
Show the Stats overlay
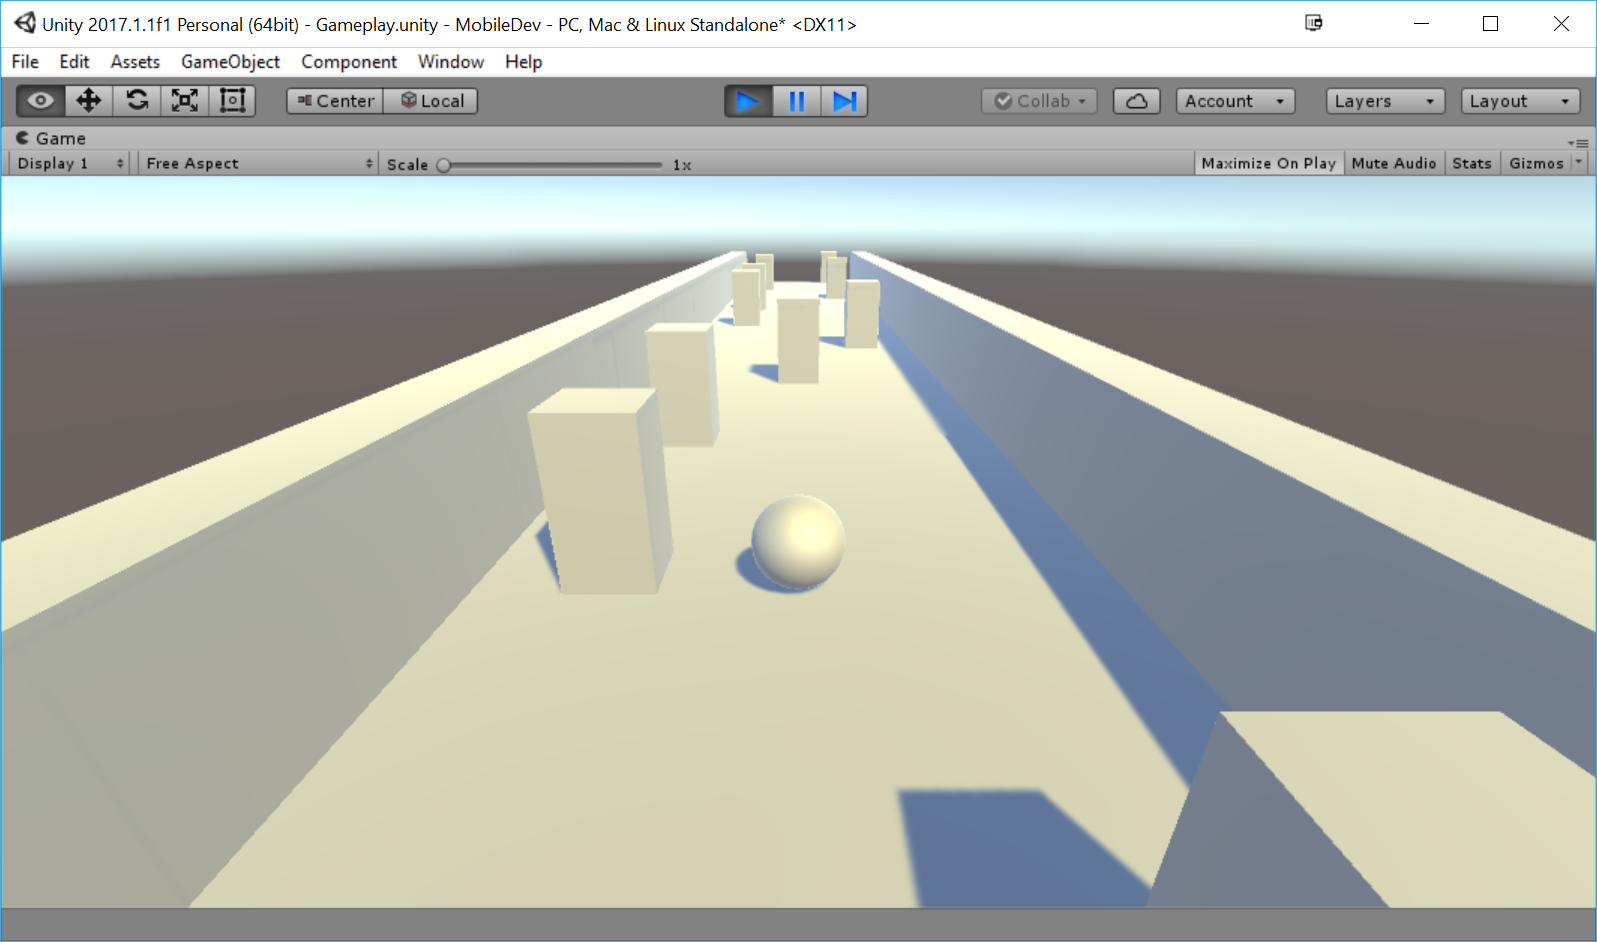(x=1472, y=163)
